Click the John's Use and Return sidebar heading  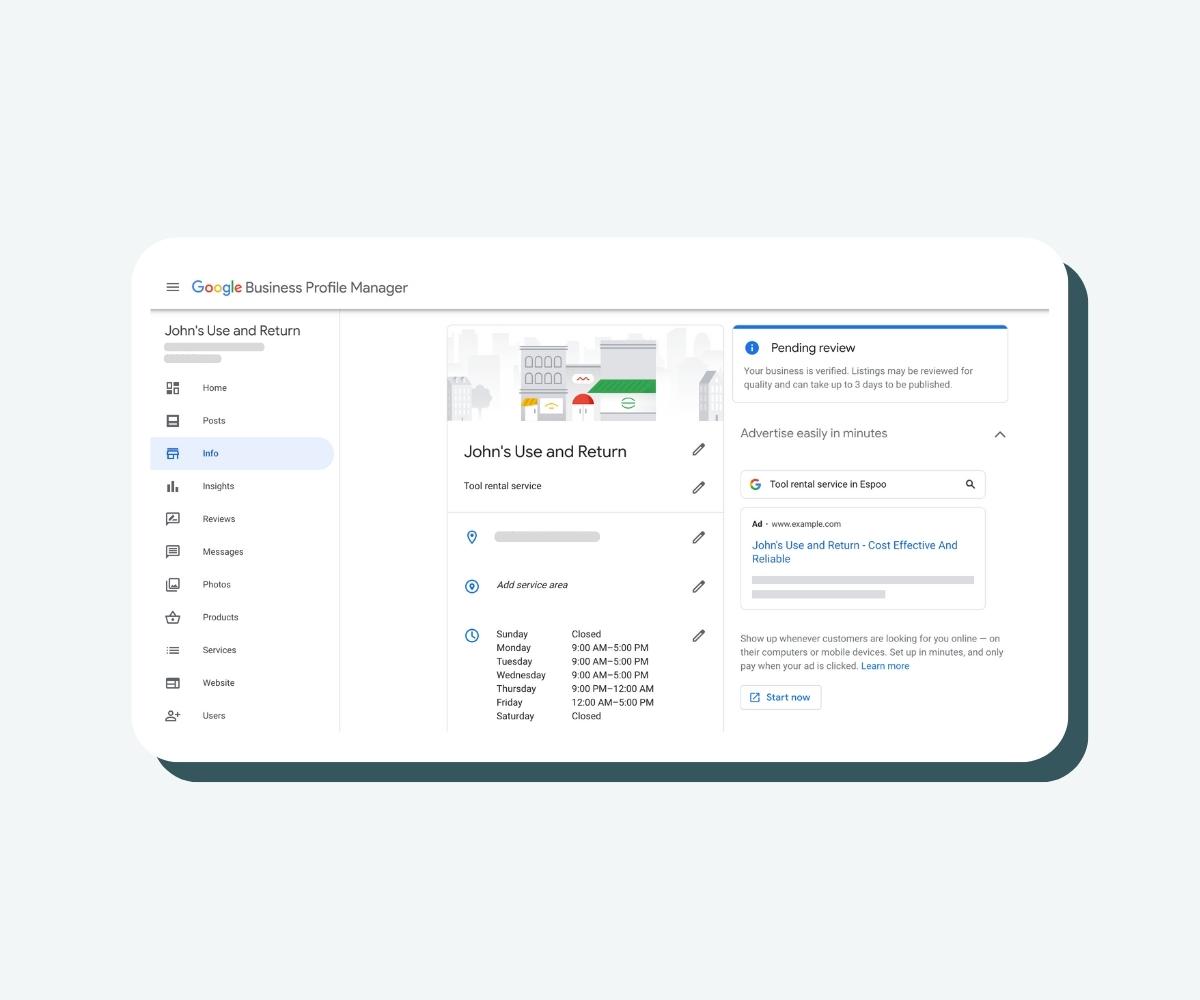click(x=232, y=331)
